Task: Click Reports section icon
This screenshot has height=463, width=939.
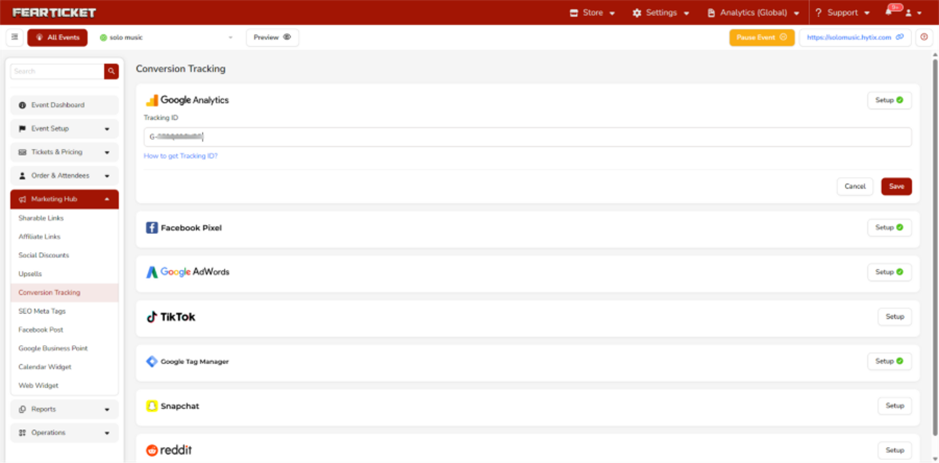Action: click(x=23, y=410)
